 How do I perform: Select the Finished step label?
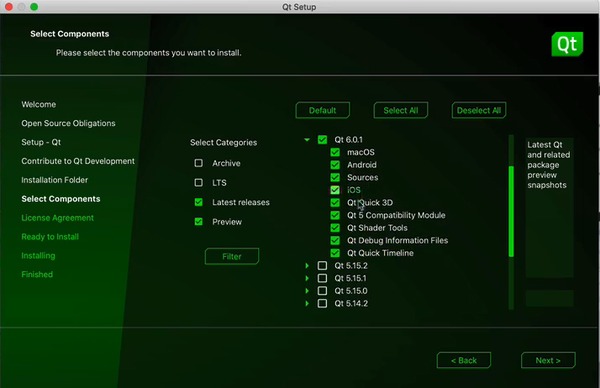(x=37, y=274)
